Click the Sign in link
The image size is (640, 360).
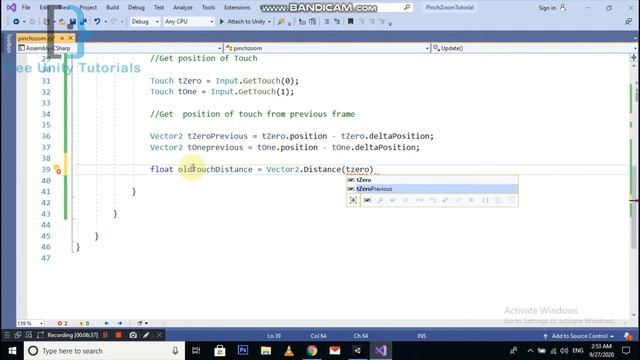(547, 8)
